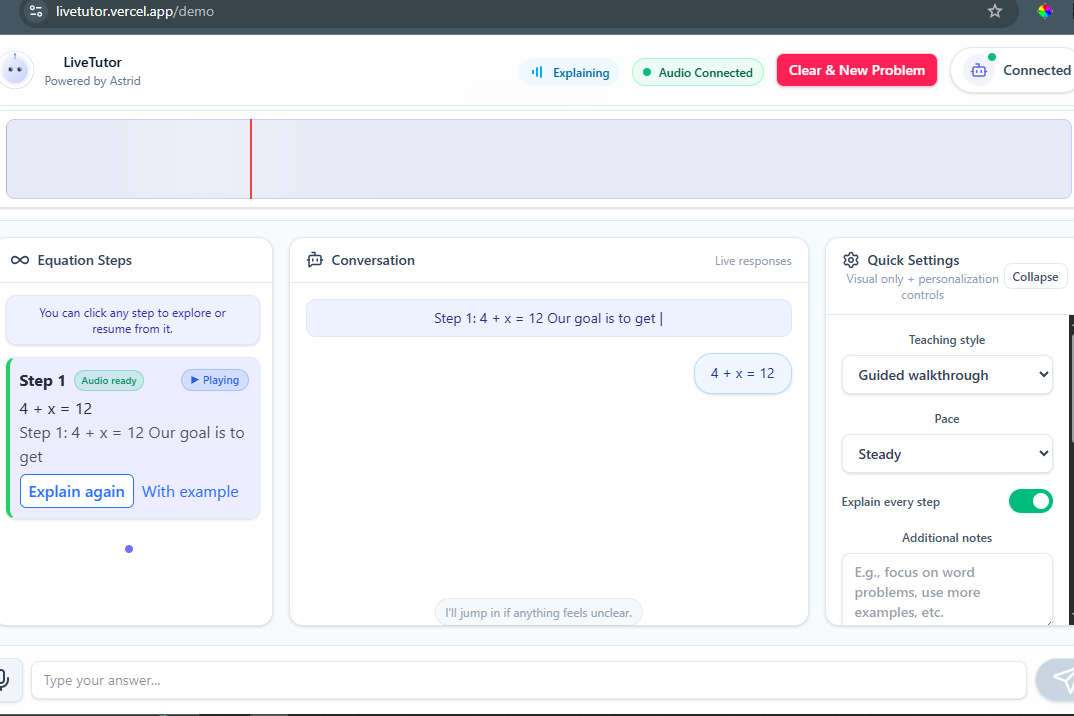
Task: Click the Clear & New Problem button
Action: coord(856,71)
